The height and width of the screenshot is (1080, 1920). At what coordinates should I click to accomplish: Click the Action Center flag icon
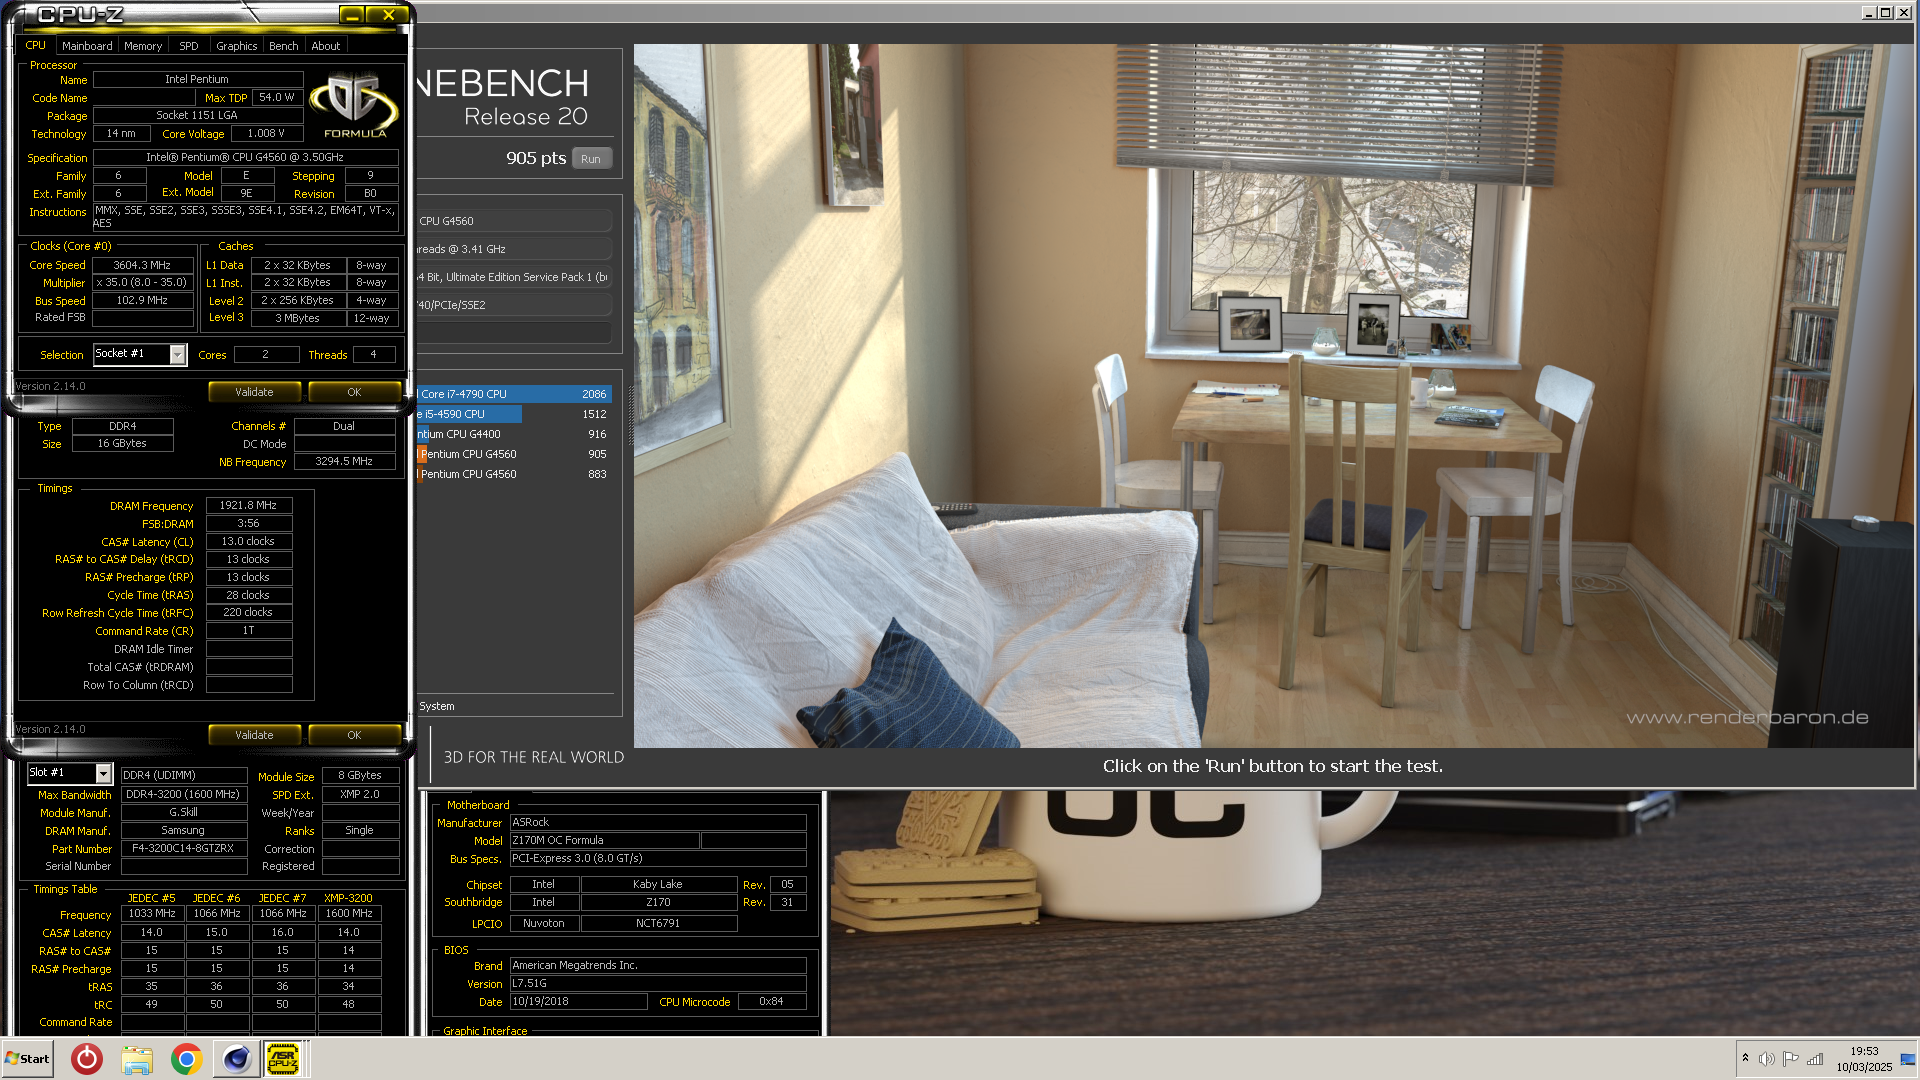1790,1059
